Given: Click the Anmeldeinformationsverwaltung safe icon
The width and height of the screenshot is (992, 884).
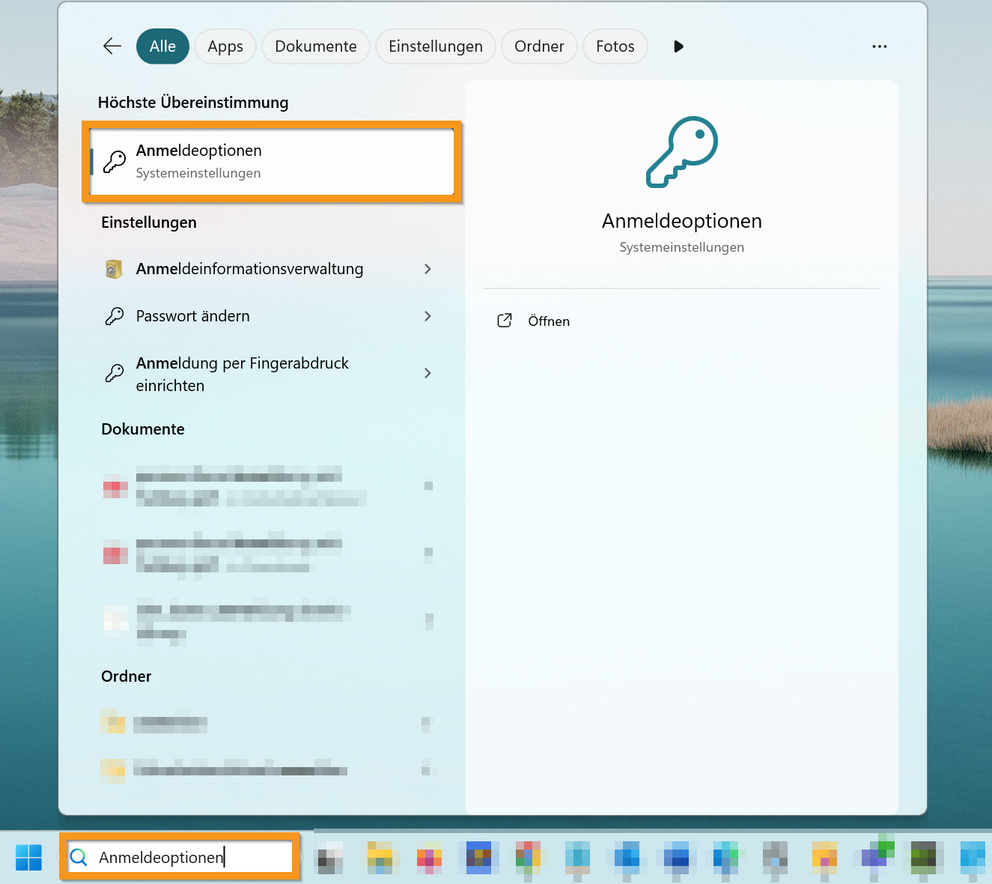Looking at the screenshot, I should (x=114, y=269).
